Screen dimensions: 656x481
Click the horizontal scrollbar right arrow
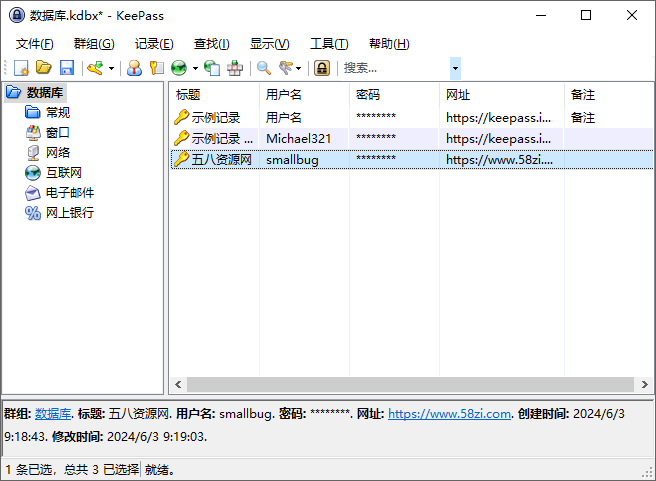coord(644,384)
